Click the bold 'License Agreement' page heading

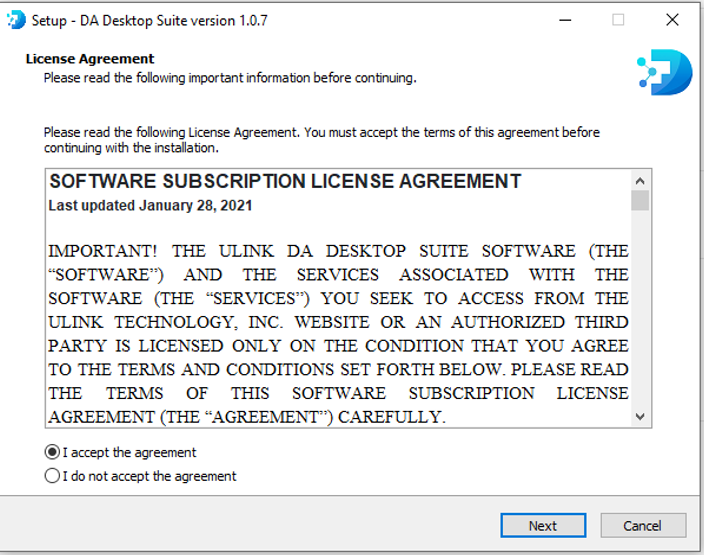[x=90, y=59]
